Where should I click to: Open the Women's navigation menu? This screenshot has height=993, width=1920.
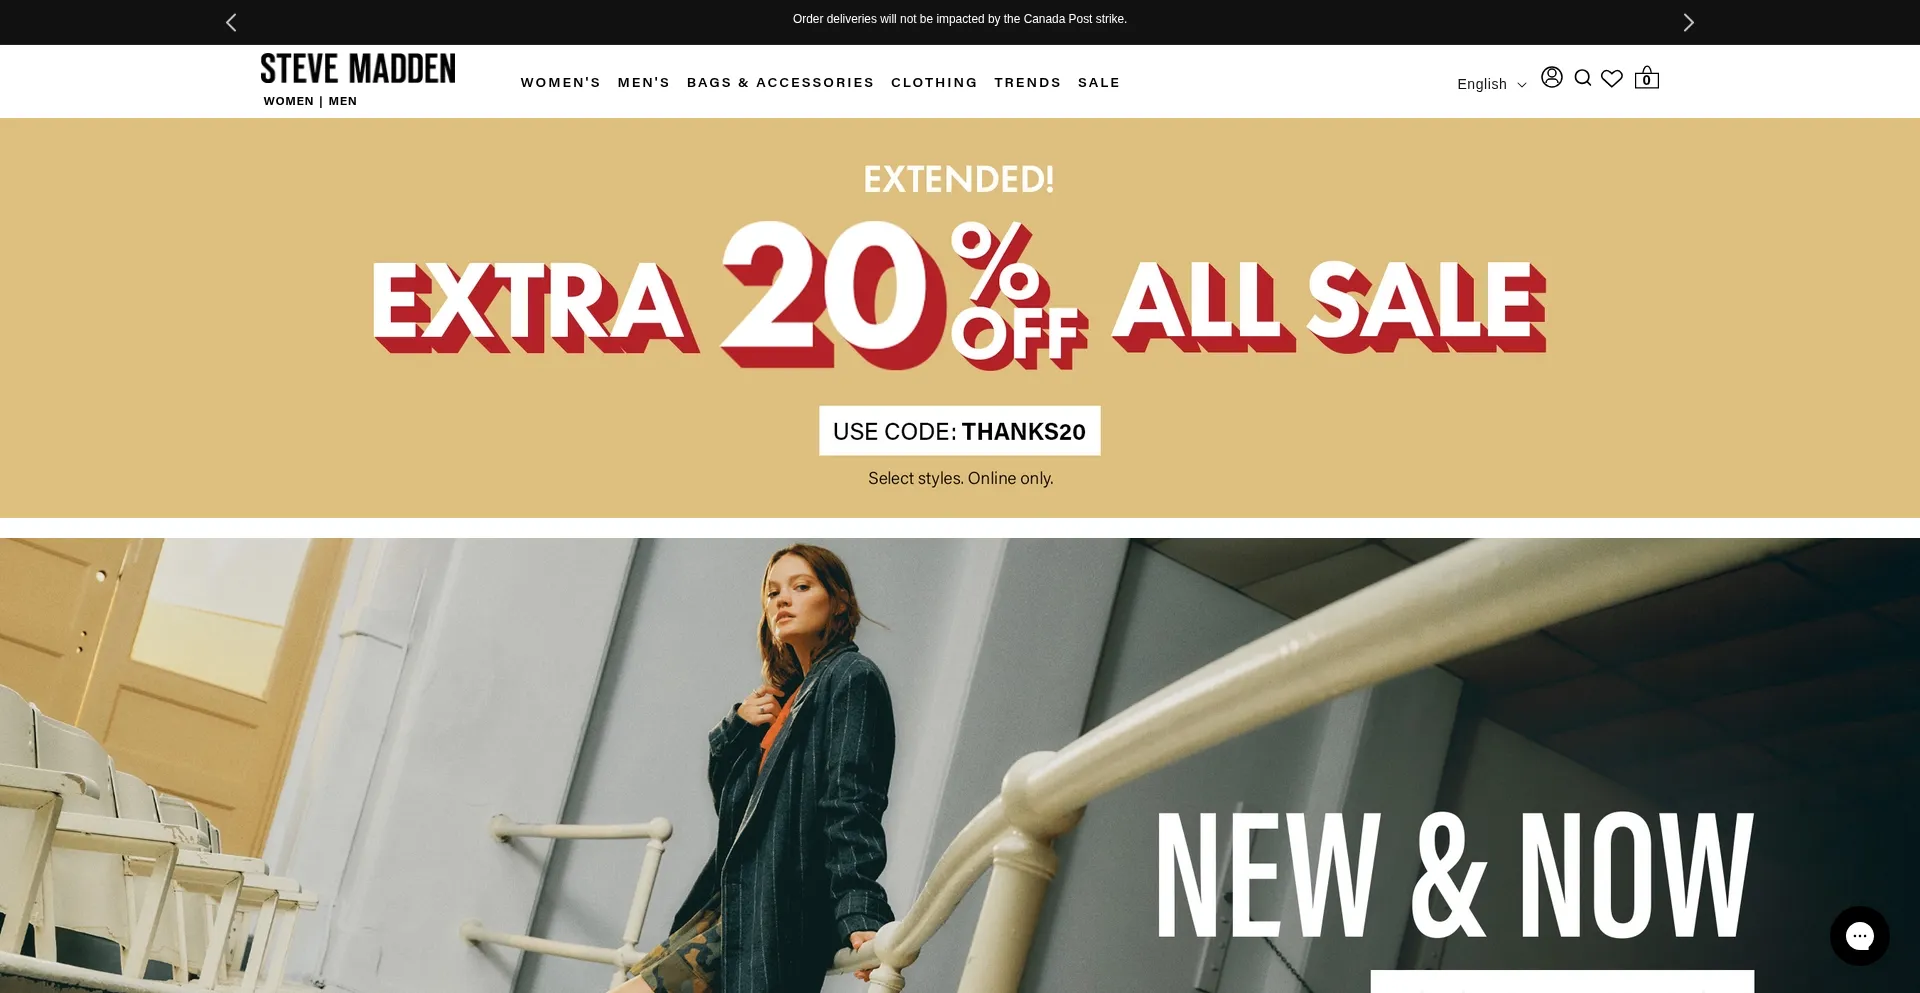(560, 82)
